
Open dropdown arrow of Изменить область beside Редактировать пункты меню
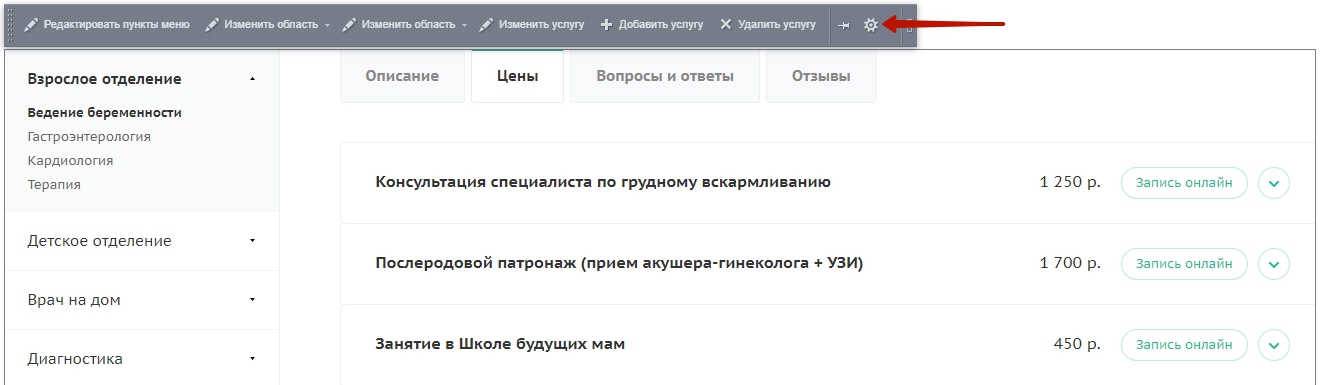pyautogui.click(x=328, y=25)
